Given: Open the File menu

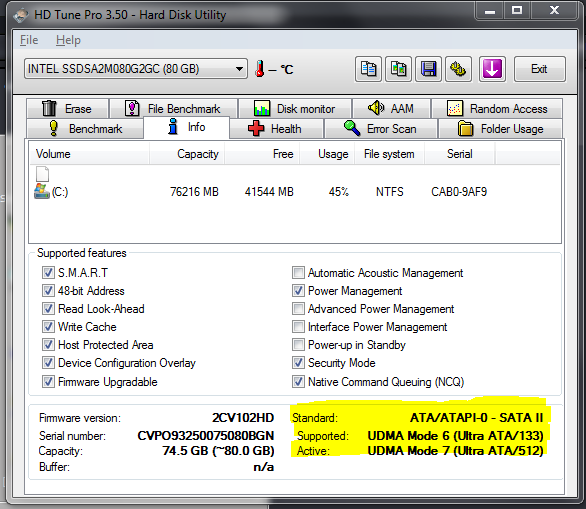Looking at the screenshot, I should click(x=29, y=40).
